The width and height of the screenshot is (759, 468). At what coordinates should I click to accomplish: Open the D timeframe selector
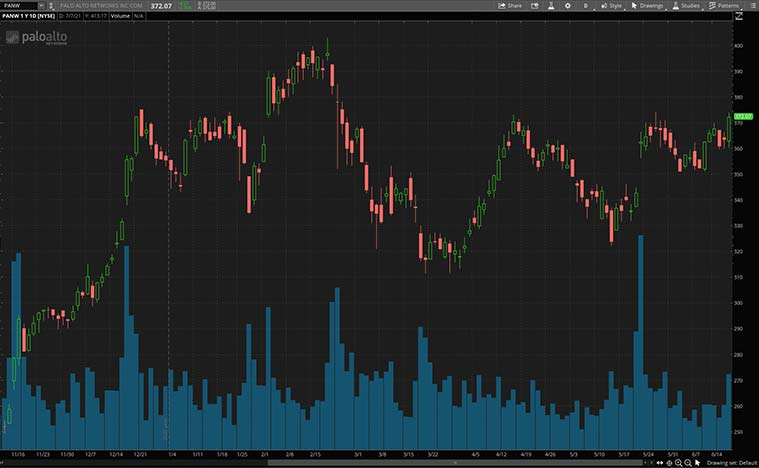click(586, 6)
